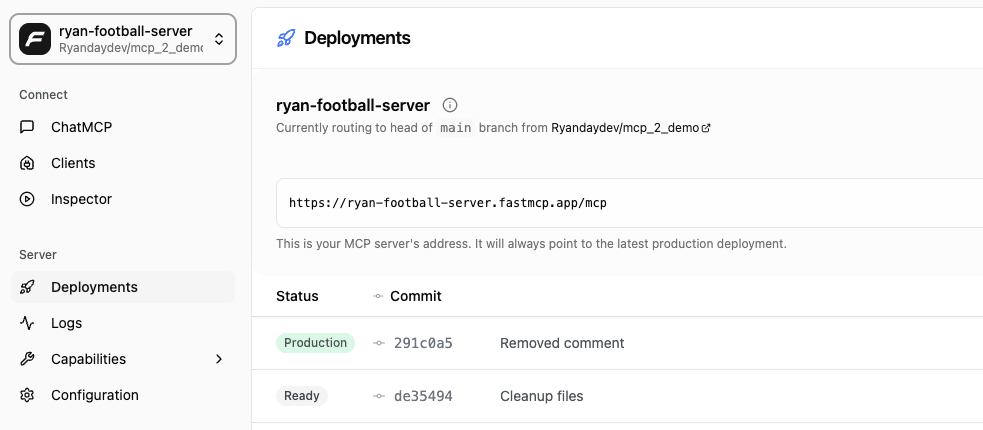Select Deployments in sidebar
This screenshot has height=430, width=983.
pos(123,287)
